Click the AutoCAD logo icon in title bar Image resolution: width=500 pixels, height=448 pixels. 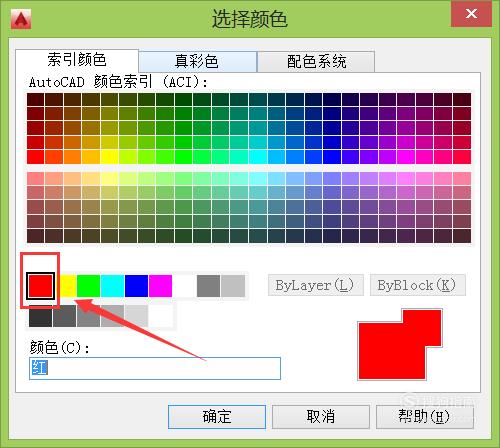(21, 19)
